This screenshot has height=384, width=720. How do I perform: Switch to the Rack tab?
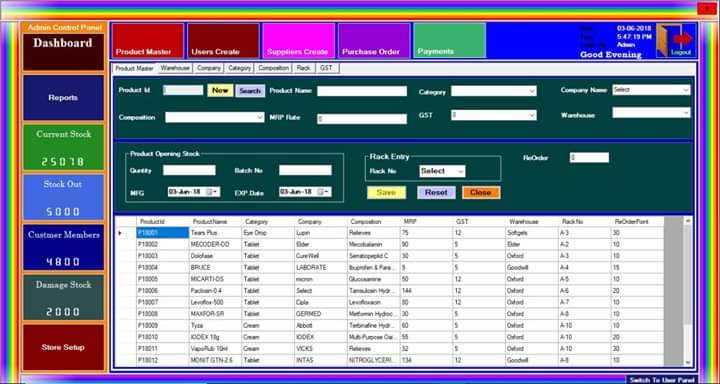point(303,68)
